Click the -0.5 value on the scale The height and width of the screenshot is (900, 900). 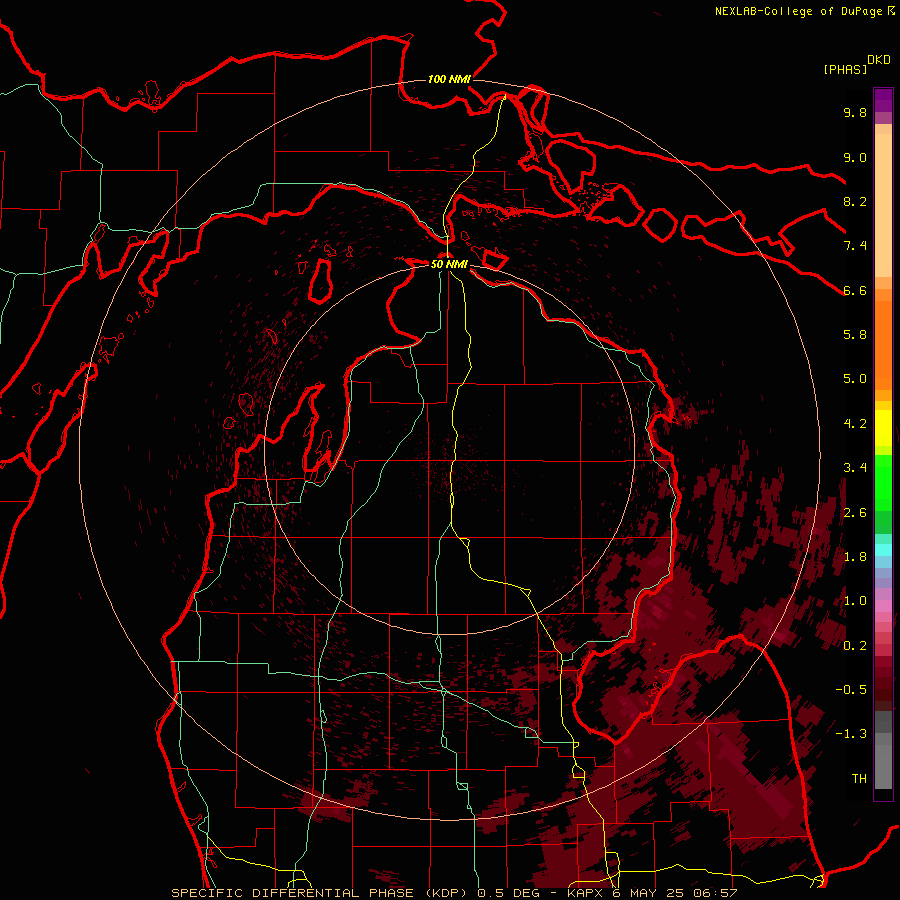click(851, 690)
